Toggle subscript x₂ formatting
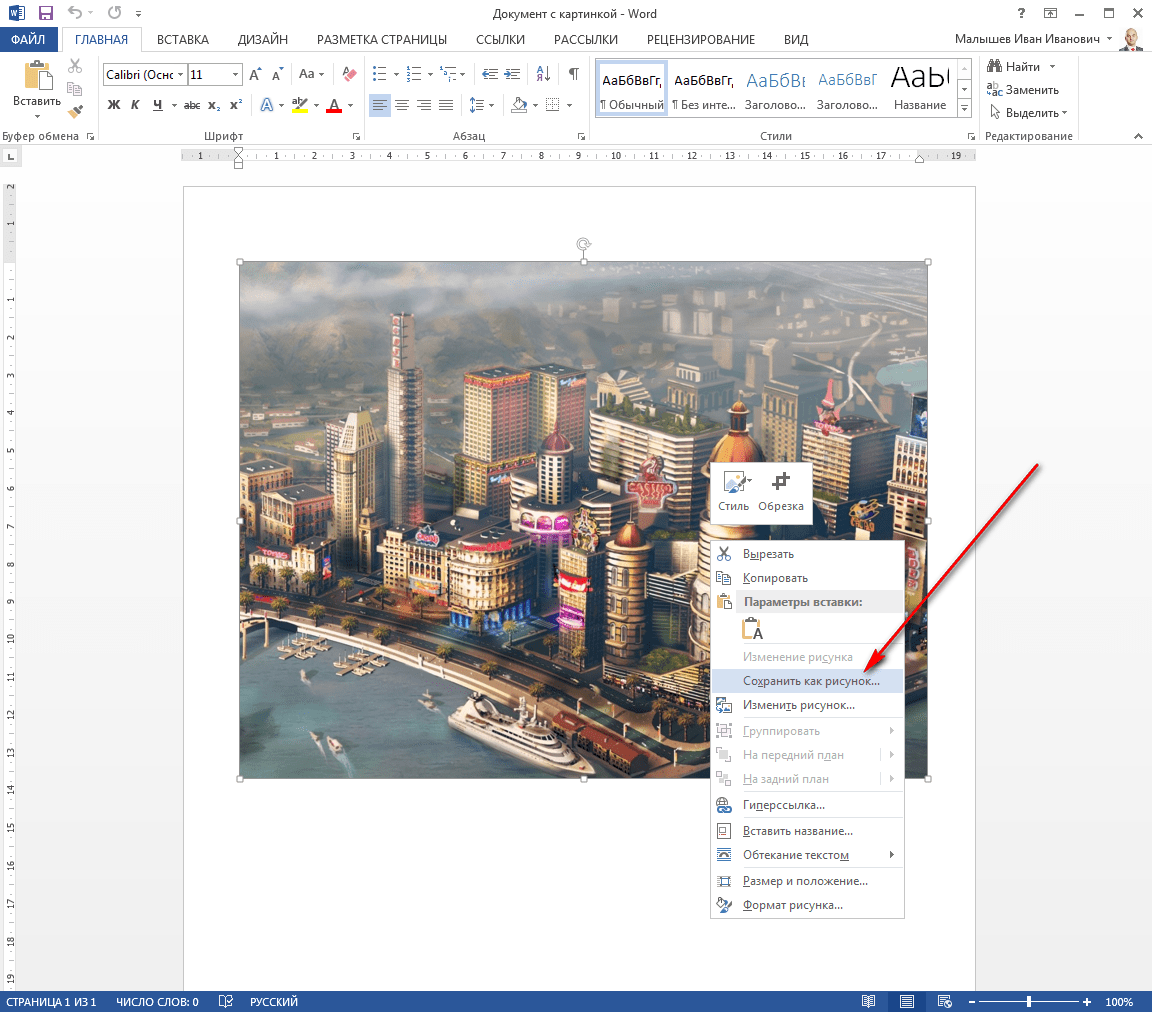Image resolution: width=1152 pixels, height=1012 pixels. (214, 105)
